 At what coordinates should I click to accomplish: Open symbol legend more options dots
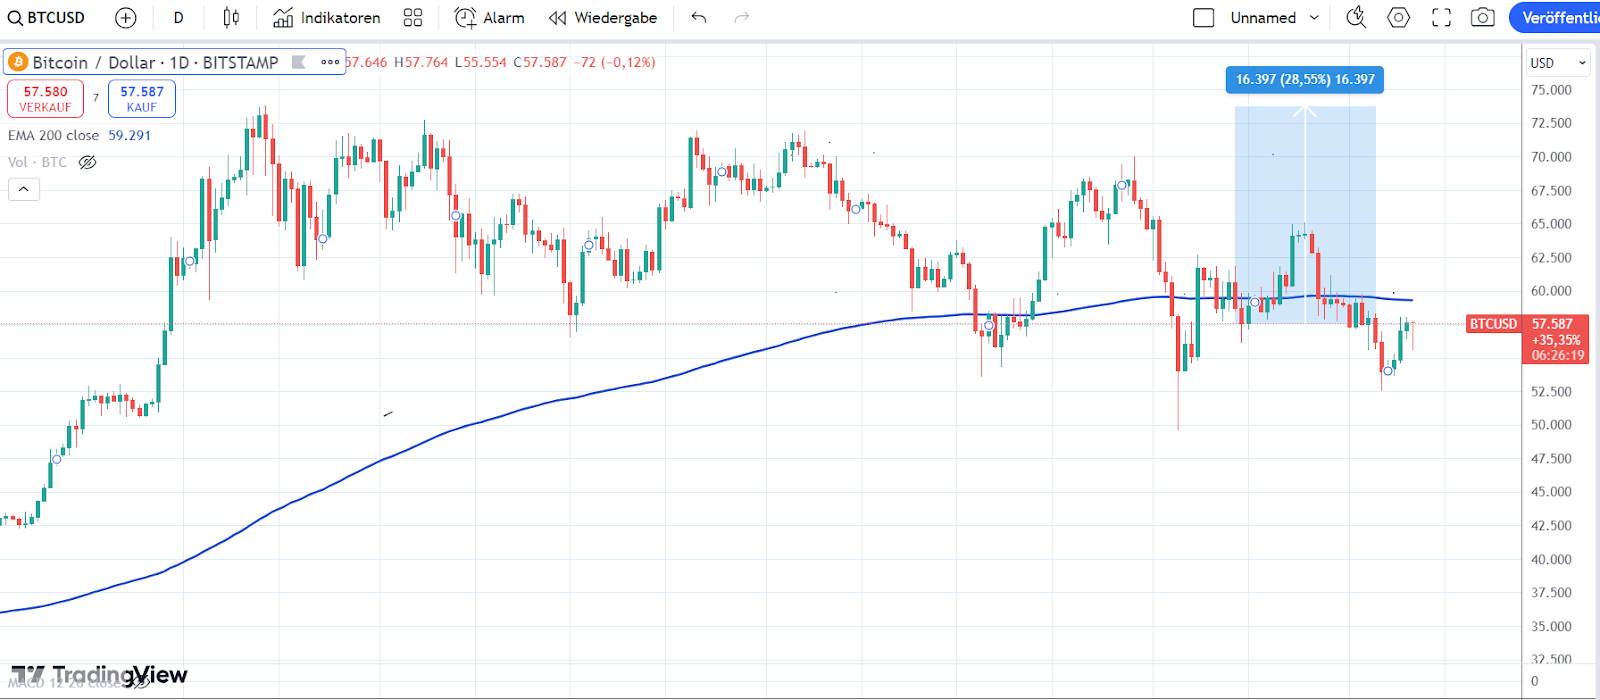330,62
